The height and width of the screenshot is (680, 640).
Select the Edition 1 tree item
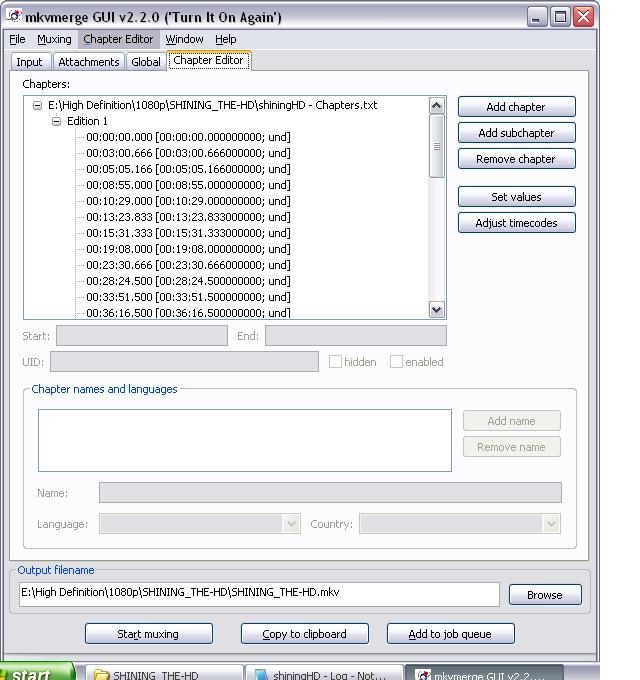click(x=87, y=121)
